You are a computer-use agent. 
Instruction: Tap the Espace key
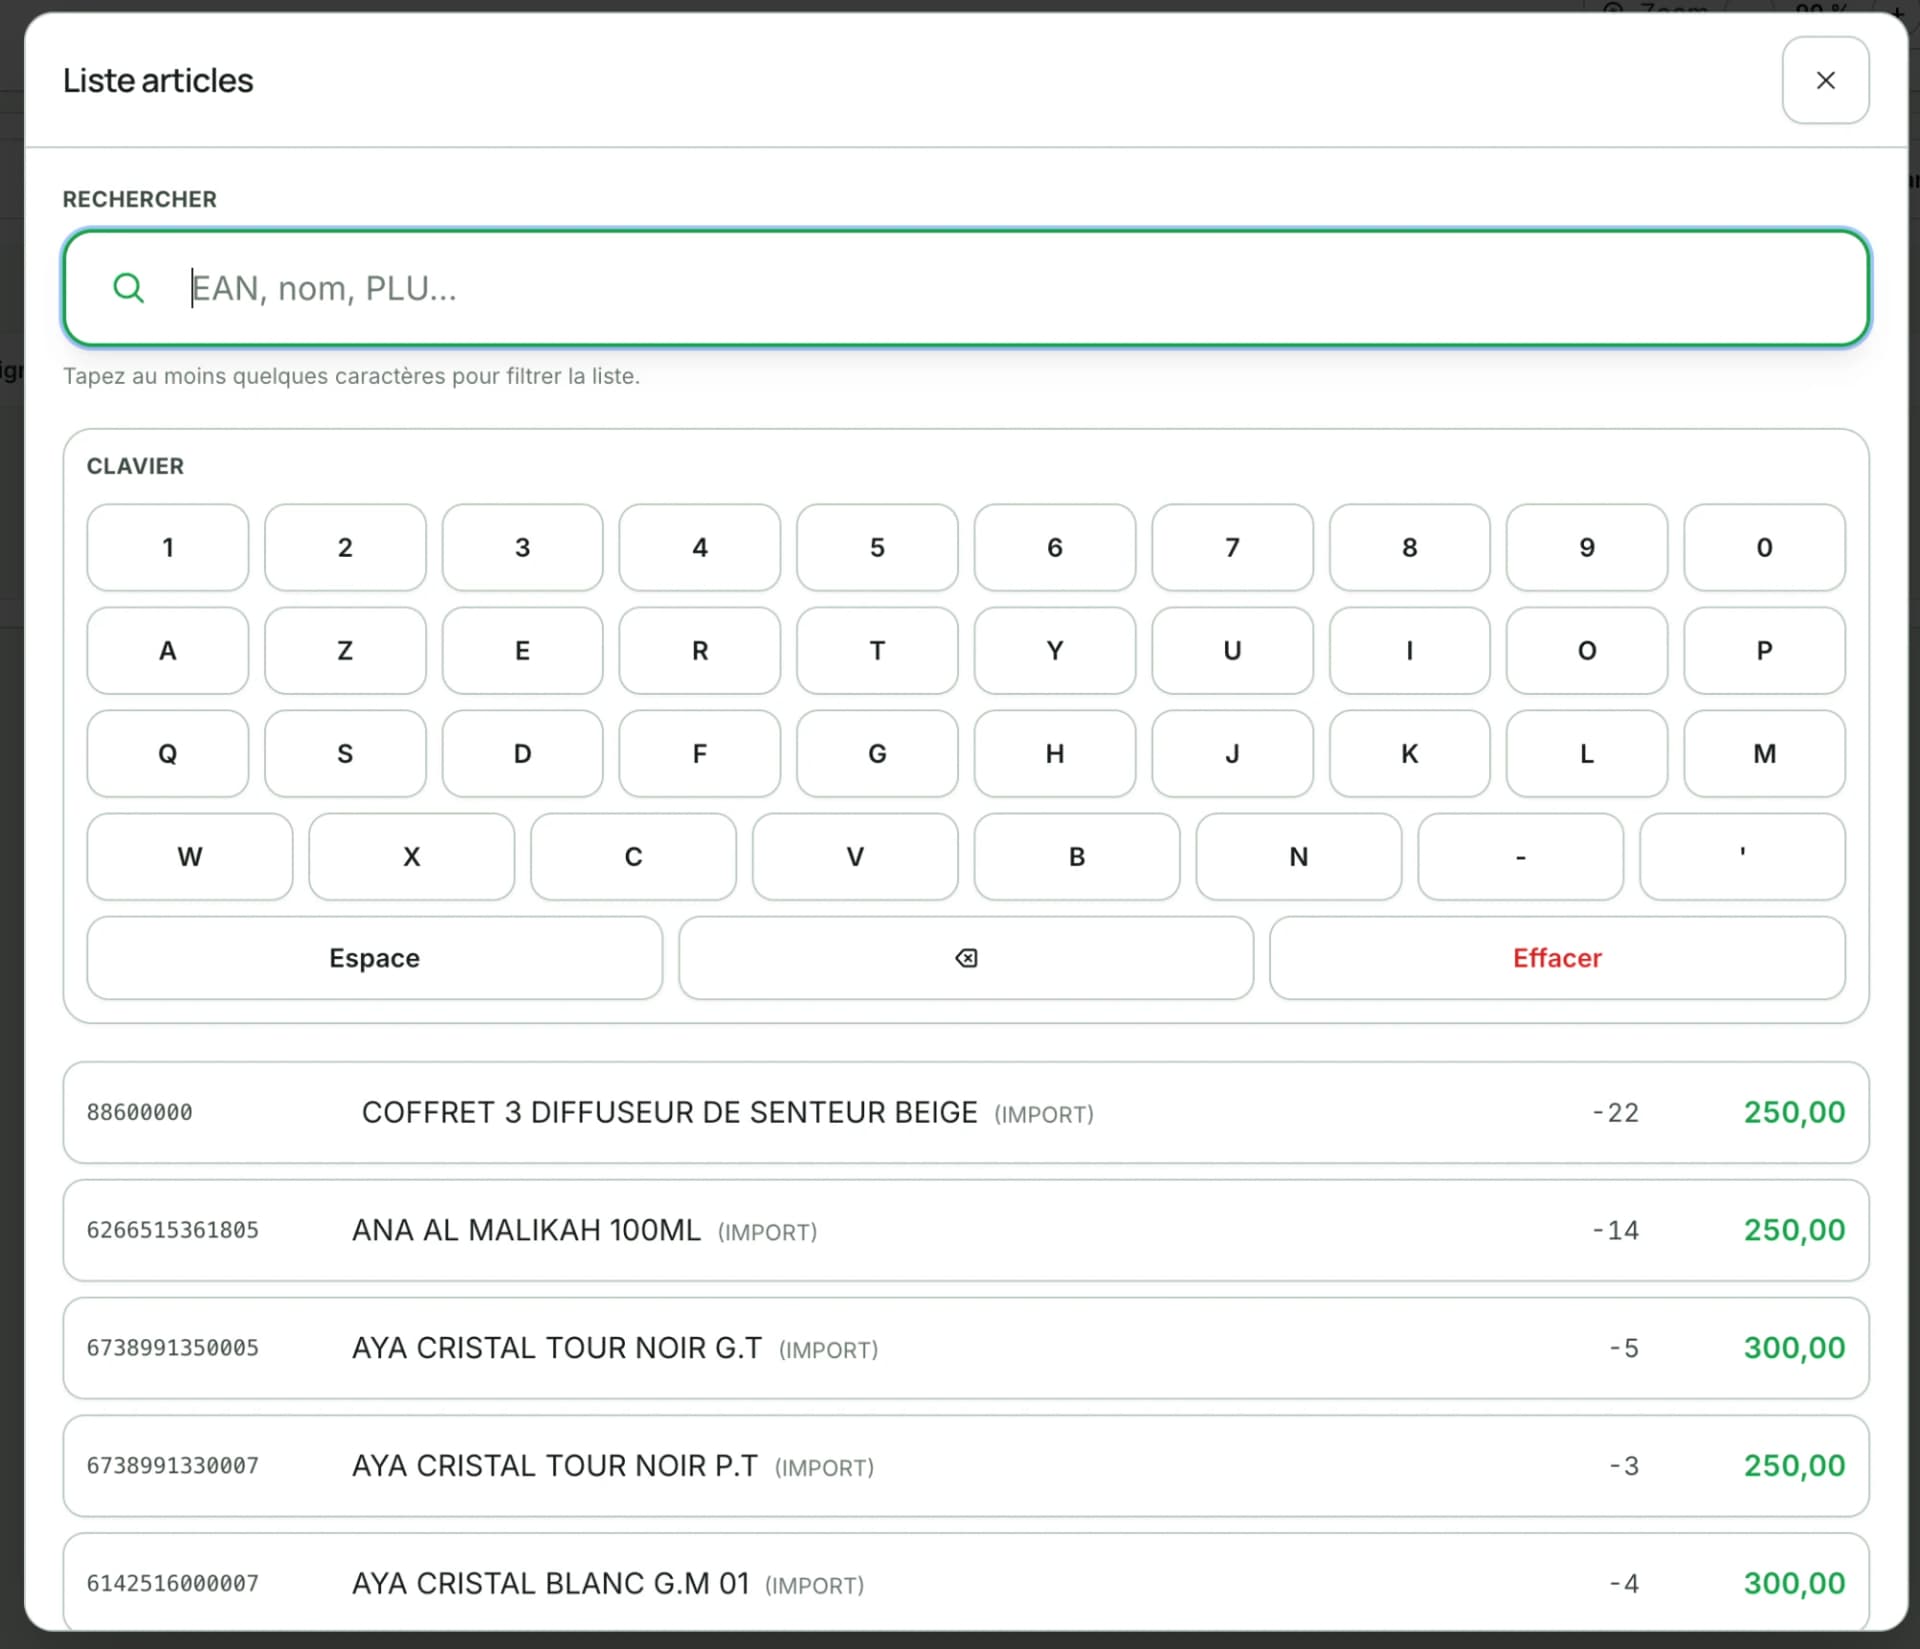[374, 958]
